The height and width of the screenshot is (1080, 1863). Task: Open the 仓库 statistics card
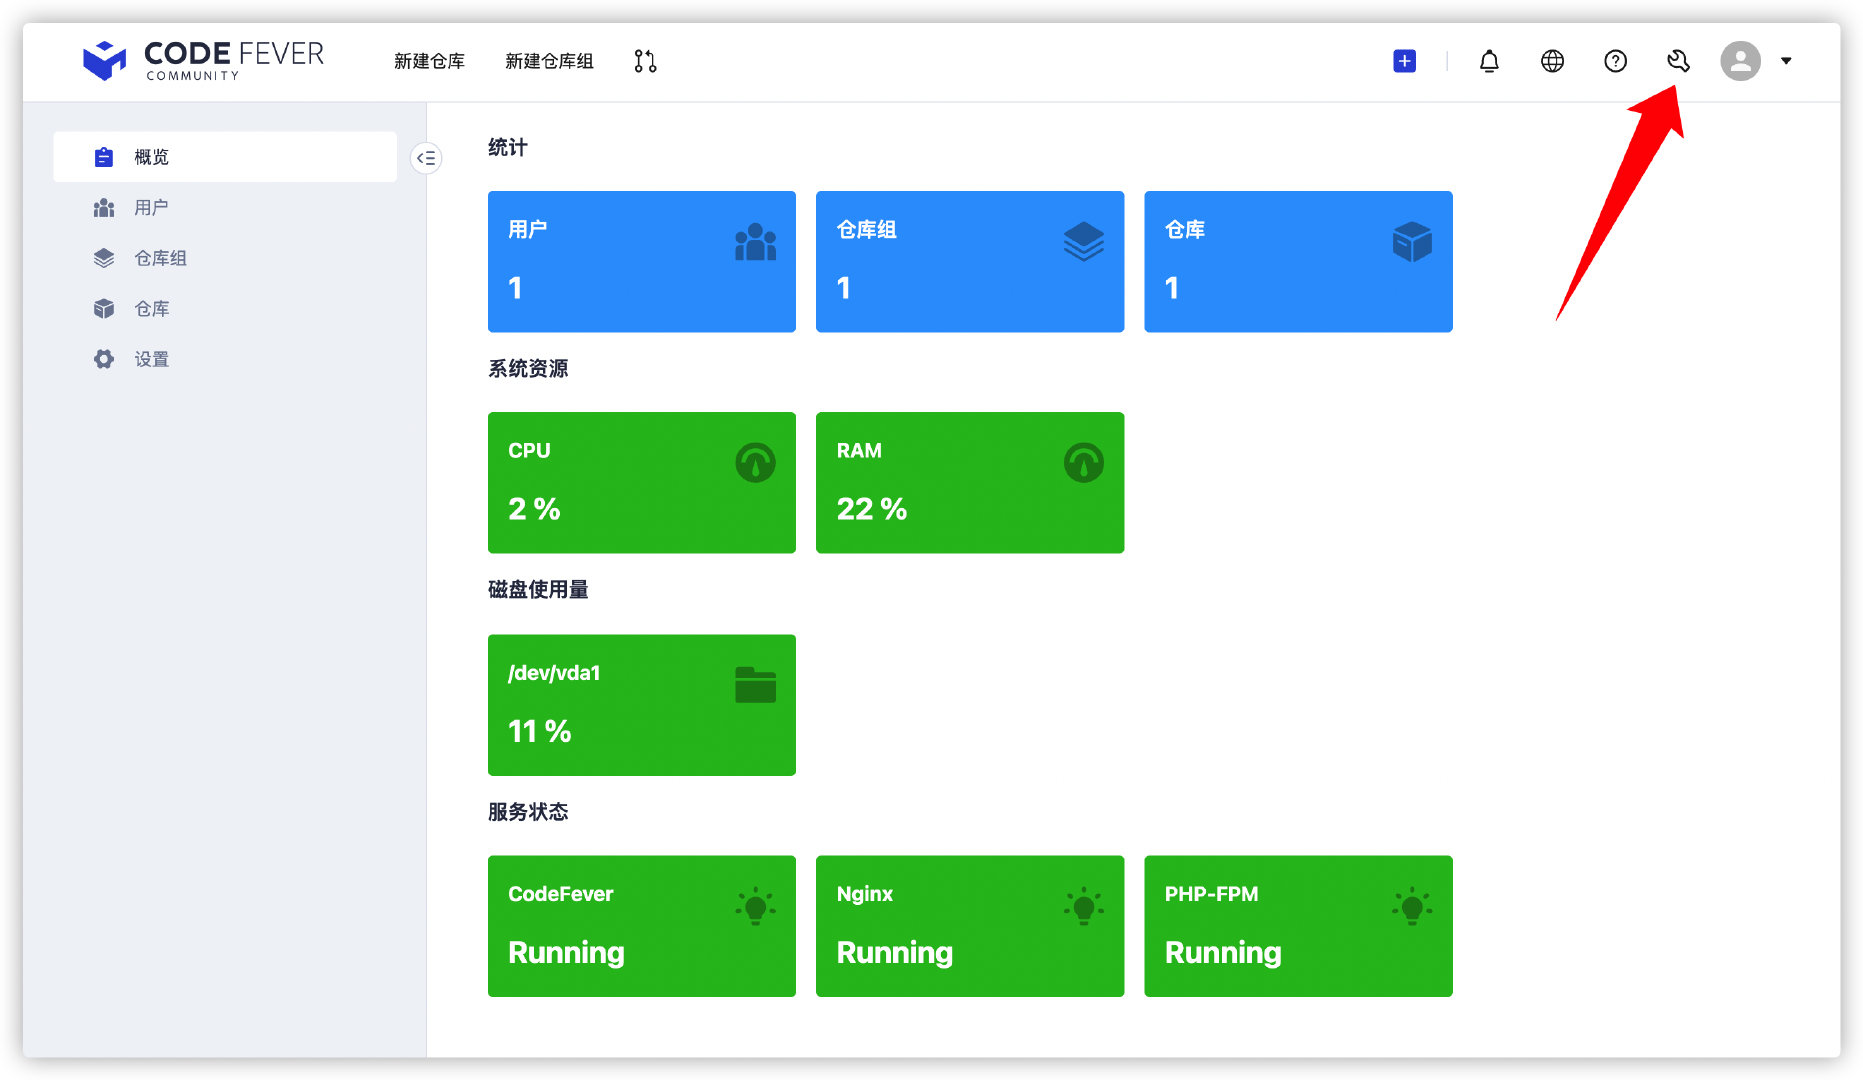tap(1298, 262)
